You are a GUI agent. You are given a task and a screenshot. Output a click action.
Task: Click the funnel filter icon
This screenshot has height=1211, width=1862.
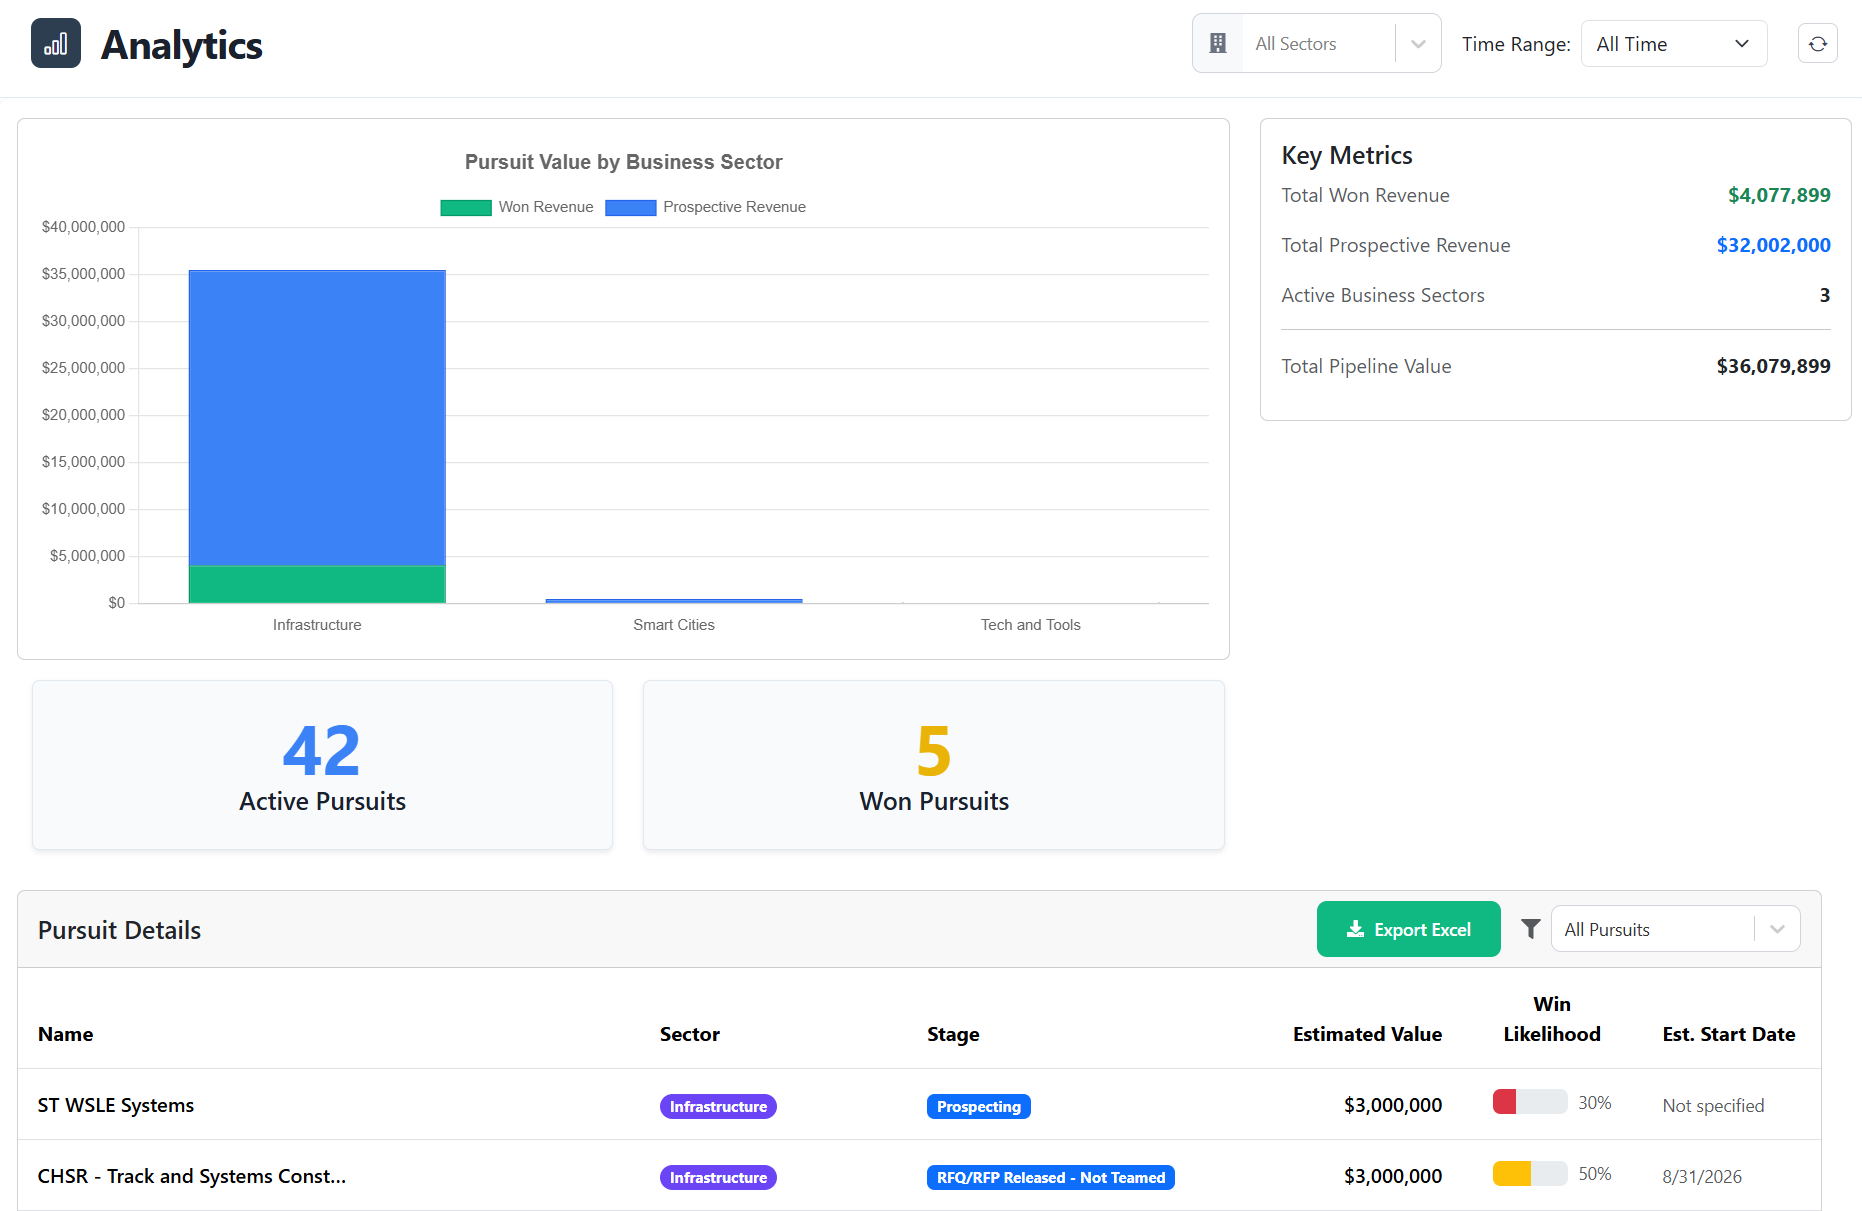[x=1530, y=929]
